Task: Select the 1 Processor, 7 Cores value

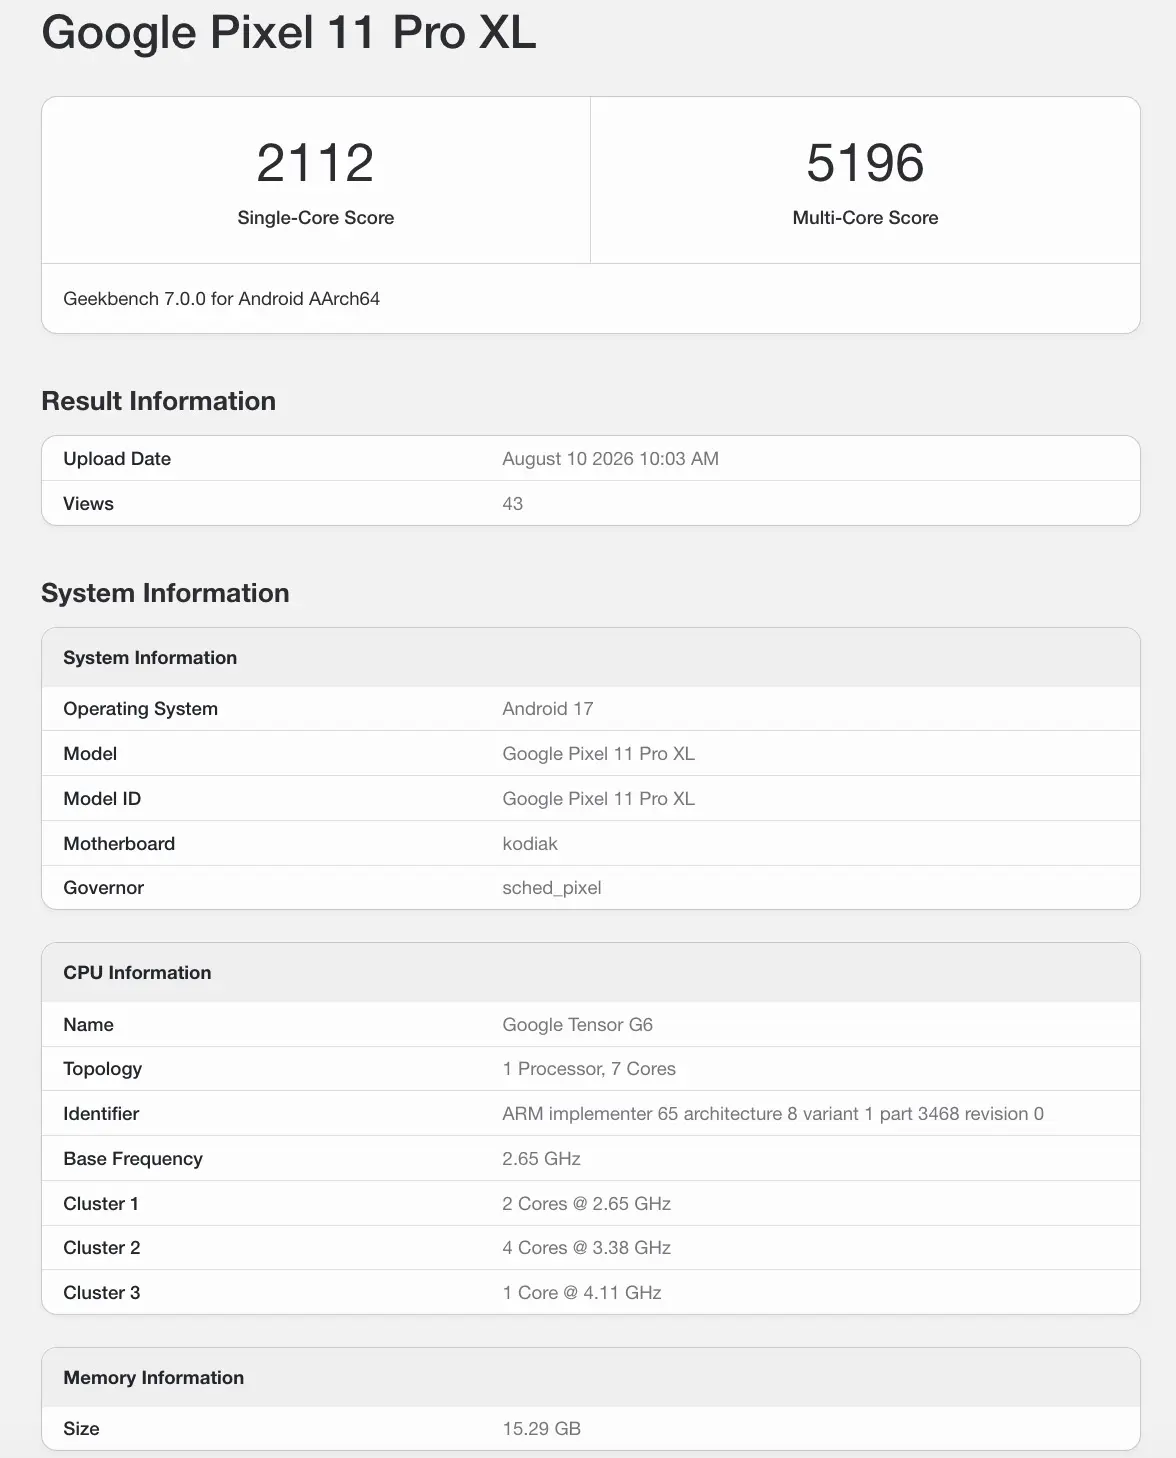Action: pos(589,1069)
